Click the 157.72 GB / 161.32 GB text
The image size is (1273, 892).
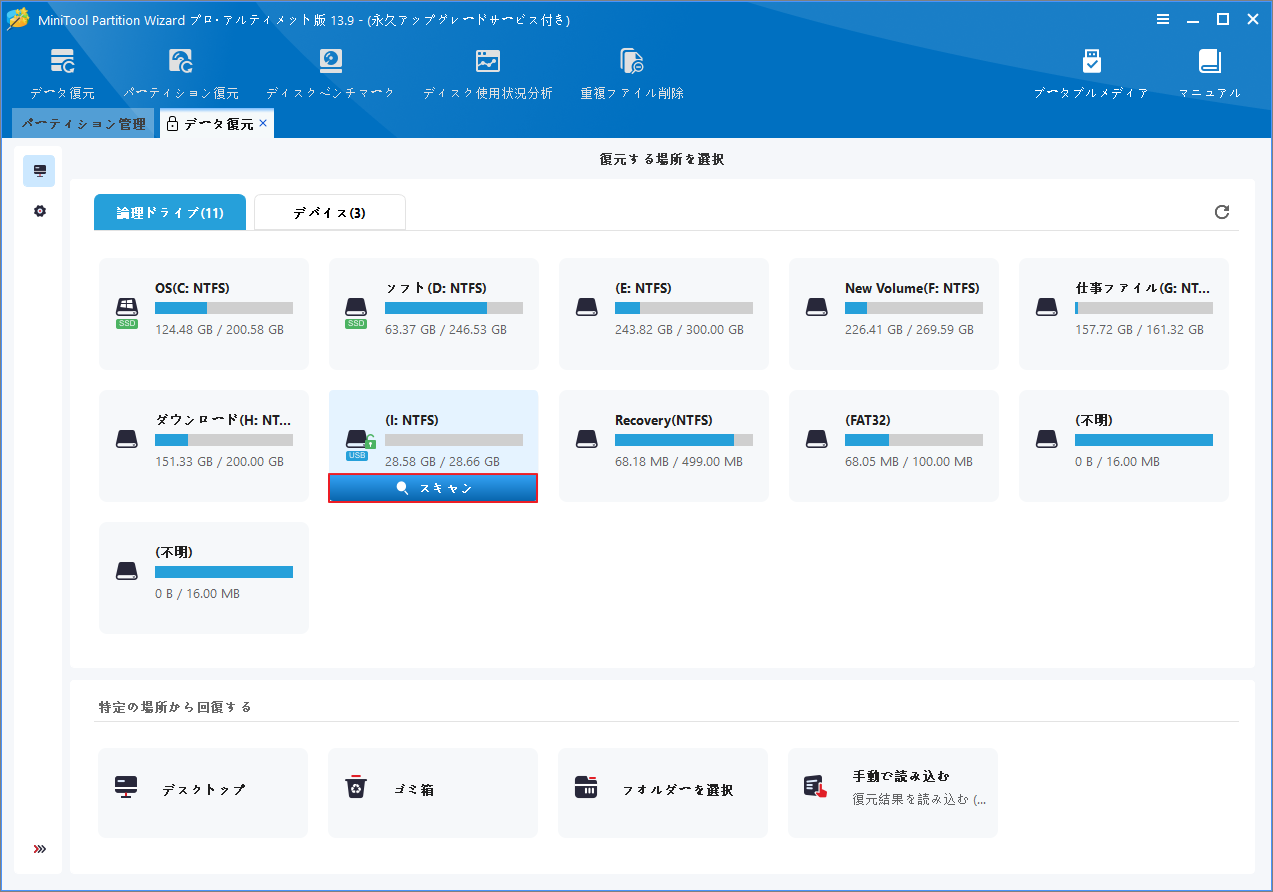pyautogui.click(x=1139, y=330)
